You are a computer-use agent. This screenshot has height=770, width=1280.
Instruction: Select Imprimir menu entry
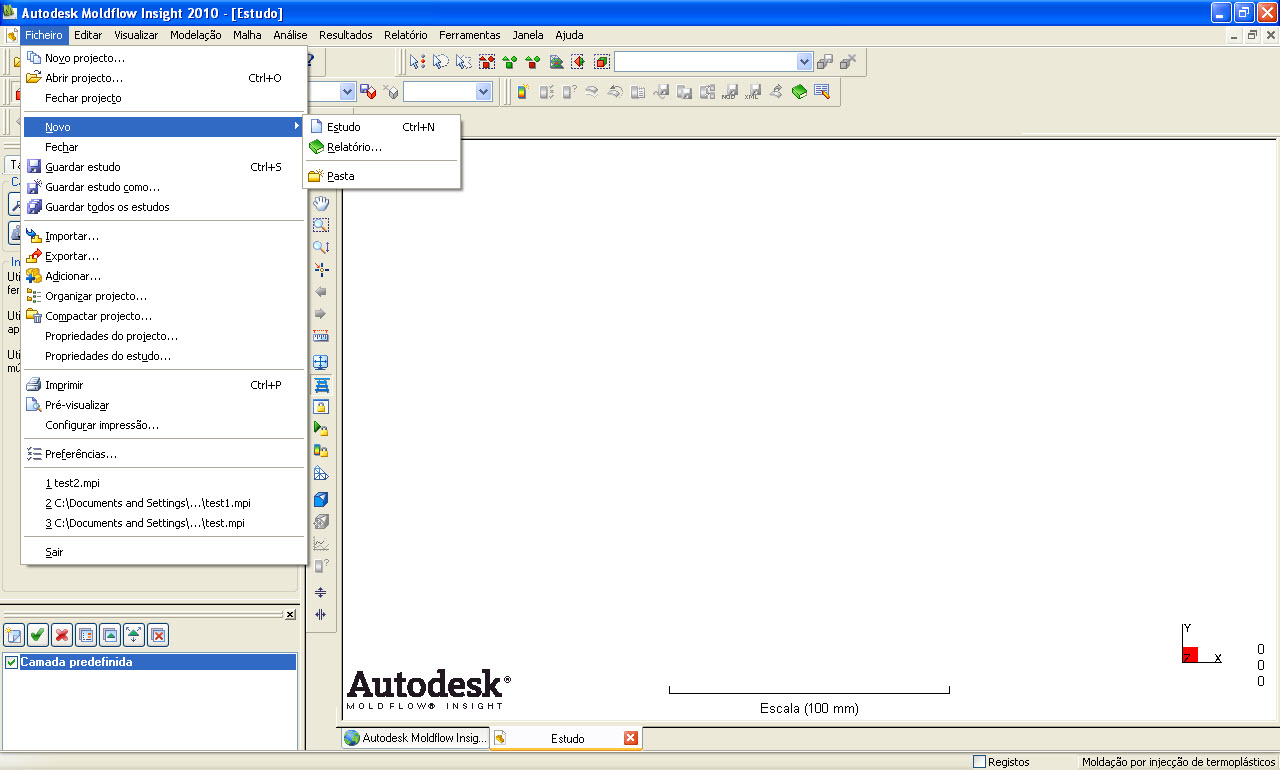tap(164, 385)
